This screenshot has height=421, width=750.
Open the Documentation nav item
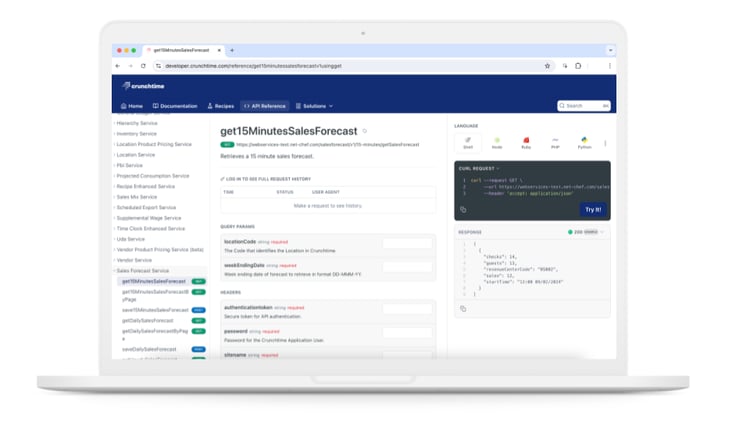coord(175,106)
